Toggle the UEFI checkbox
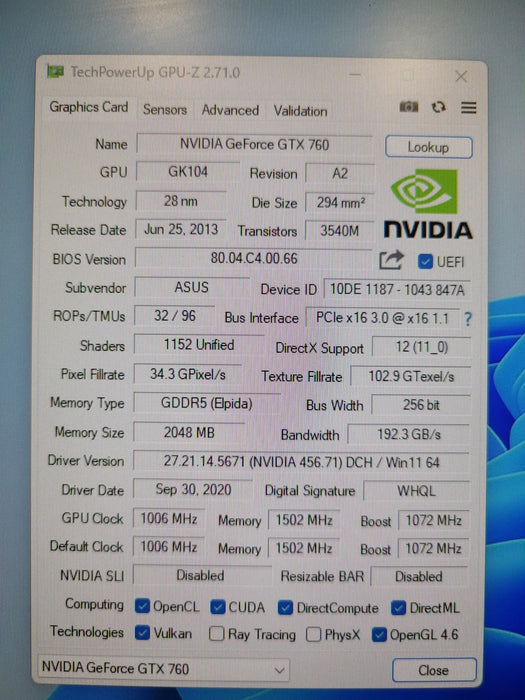Image resolution: width=525 pixels, height=700 pixels. [x=425, y=262]
